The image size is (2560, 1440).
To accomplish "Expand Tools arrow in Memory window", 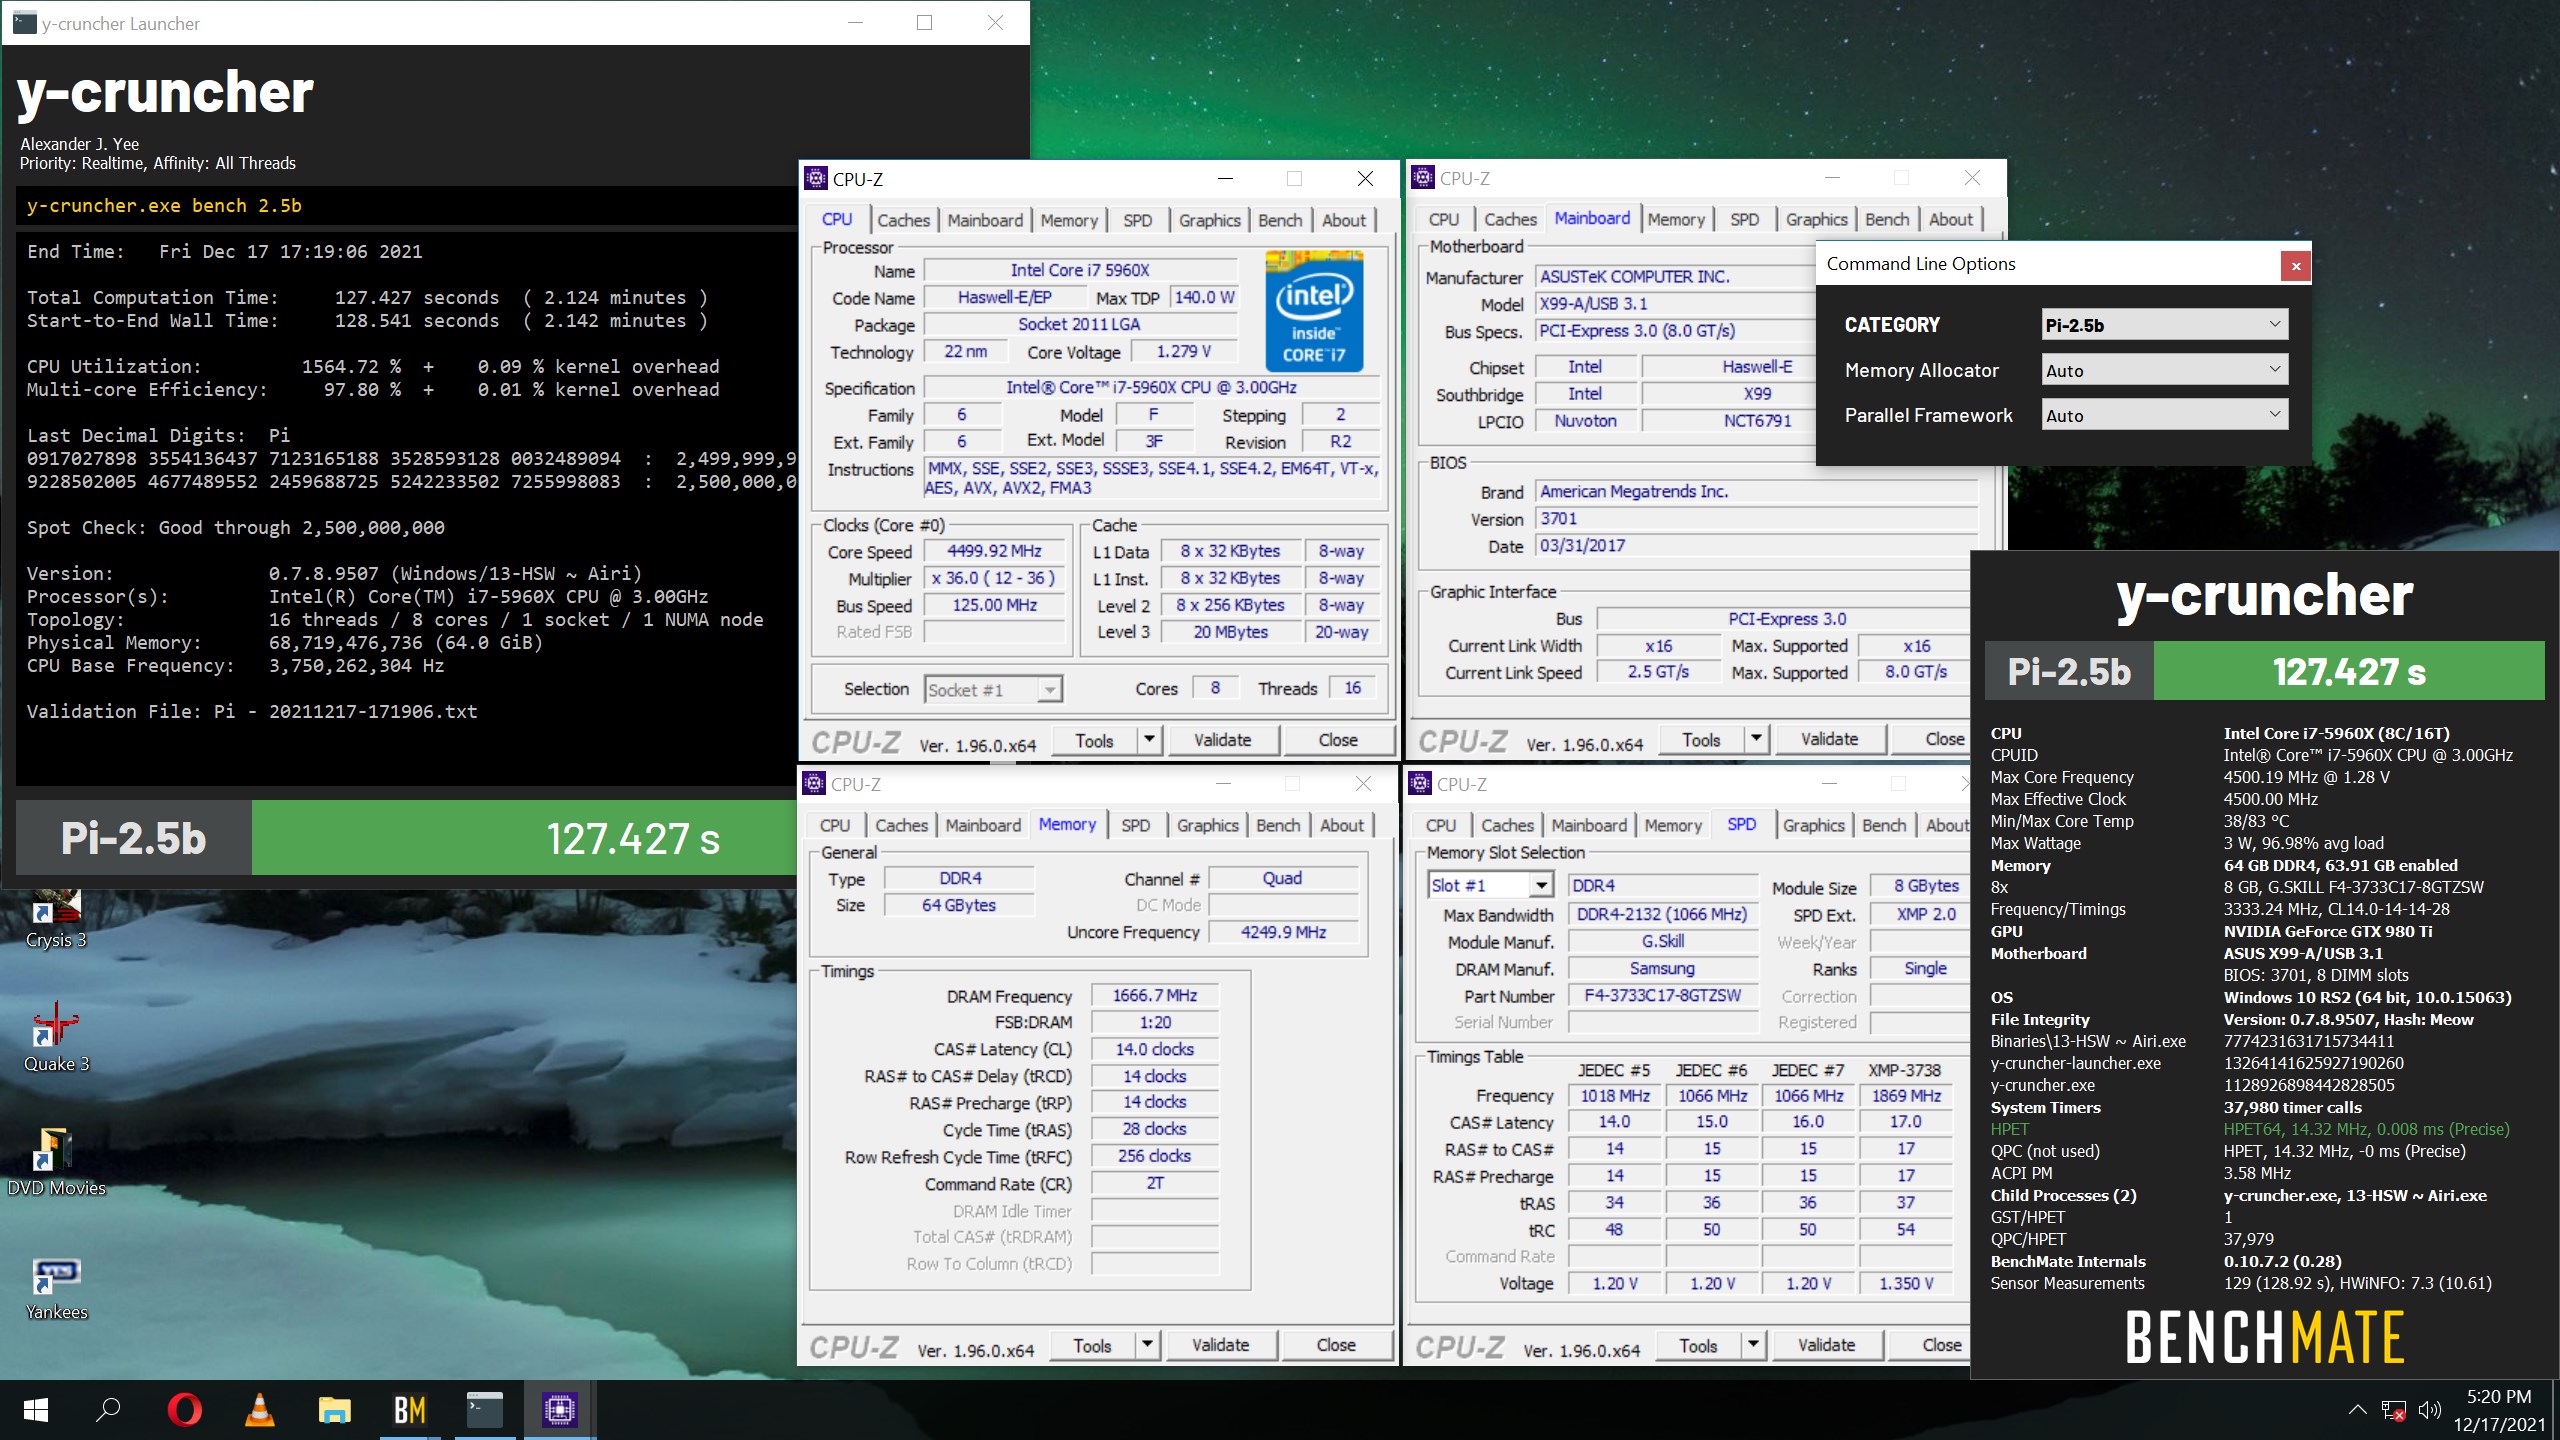I will tap(1147, 1345).
